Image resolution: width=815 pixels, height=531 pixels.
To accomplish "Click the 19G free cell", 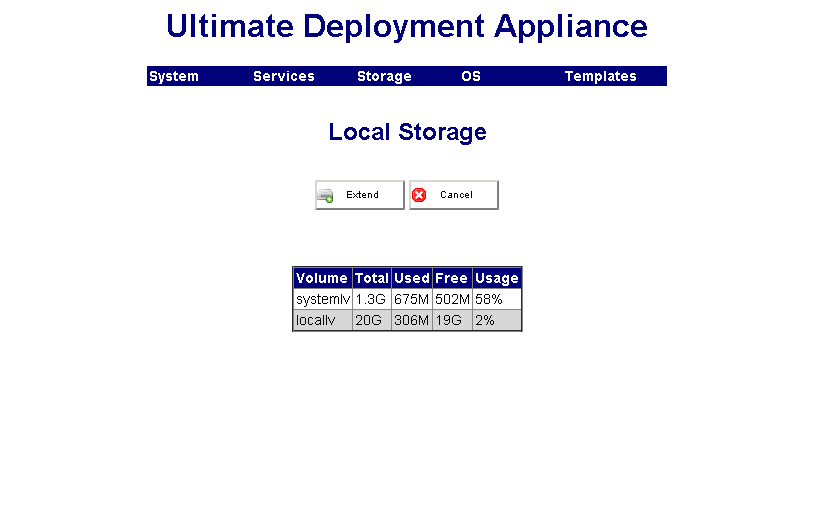I will [x=452, y=320].
